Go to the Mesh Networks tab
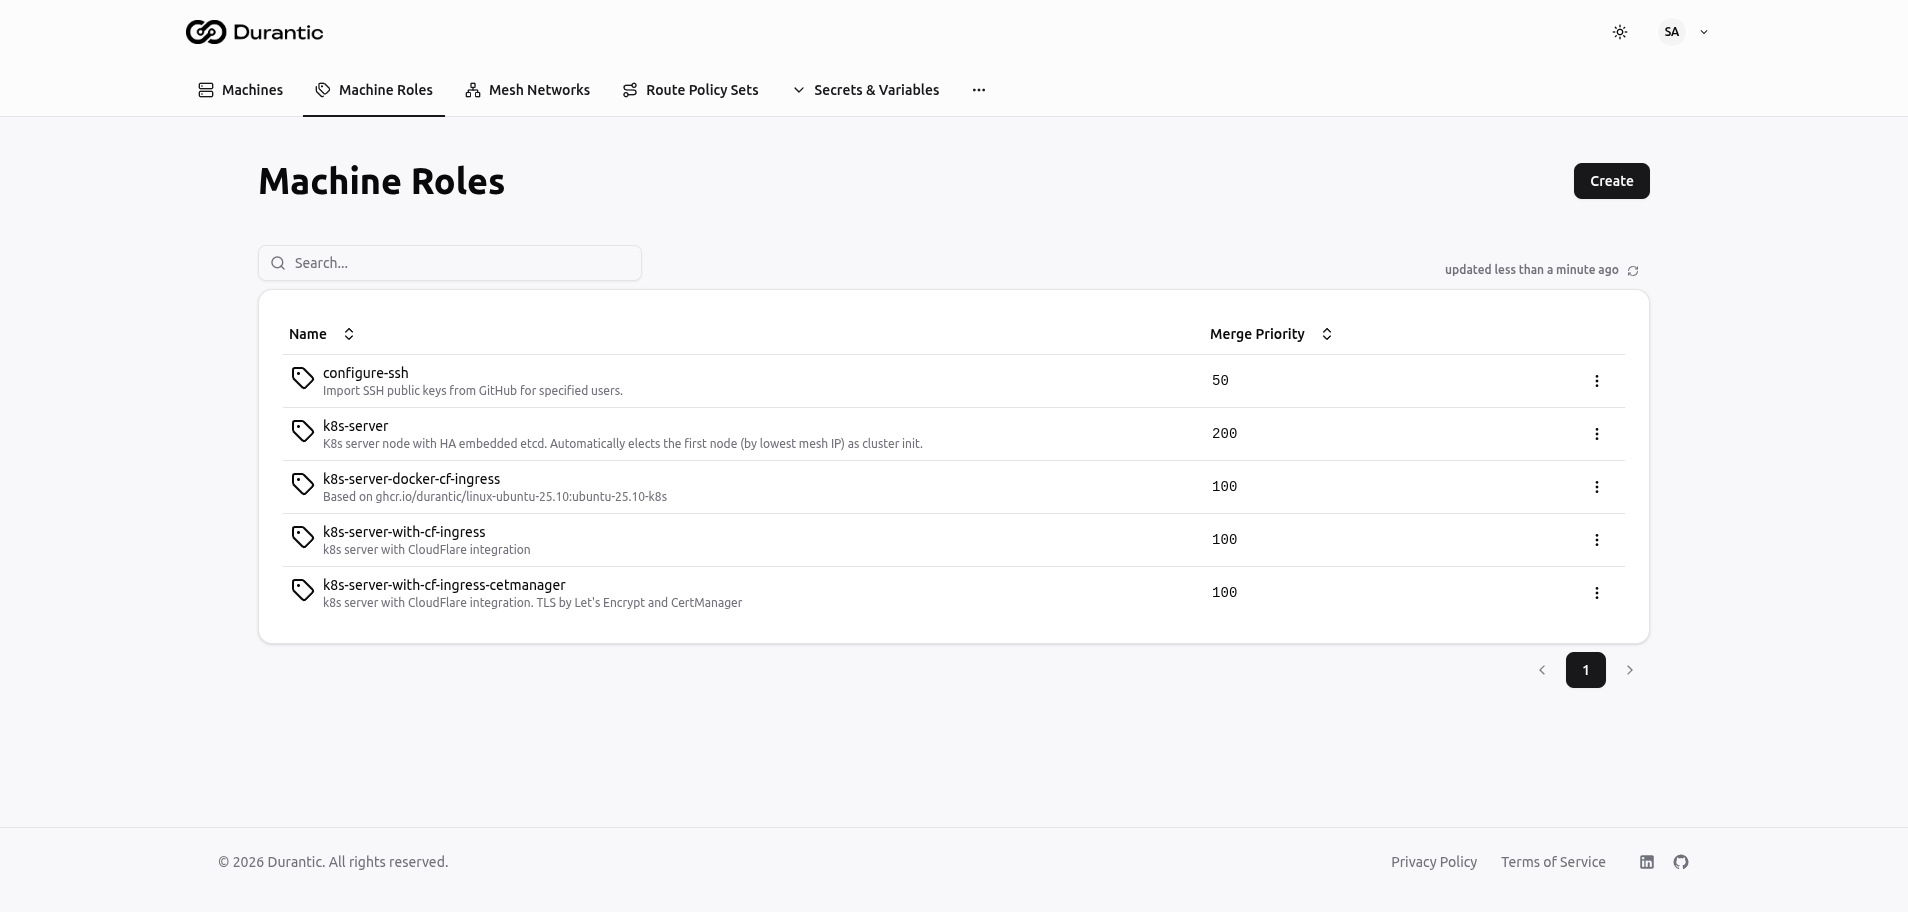This screenshot has height=912, width=1908. [x=528, y=90]
